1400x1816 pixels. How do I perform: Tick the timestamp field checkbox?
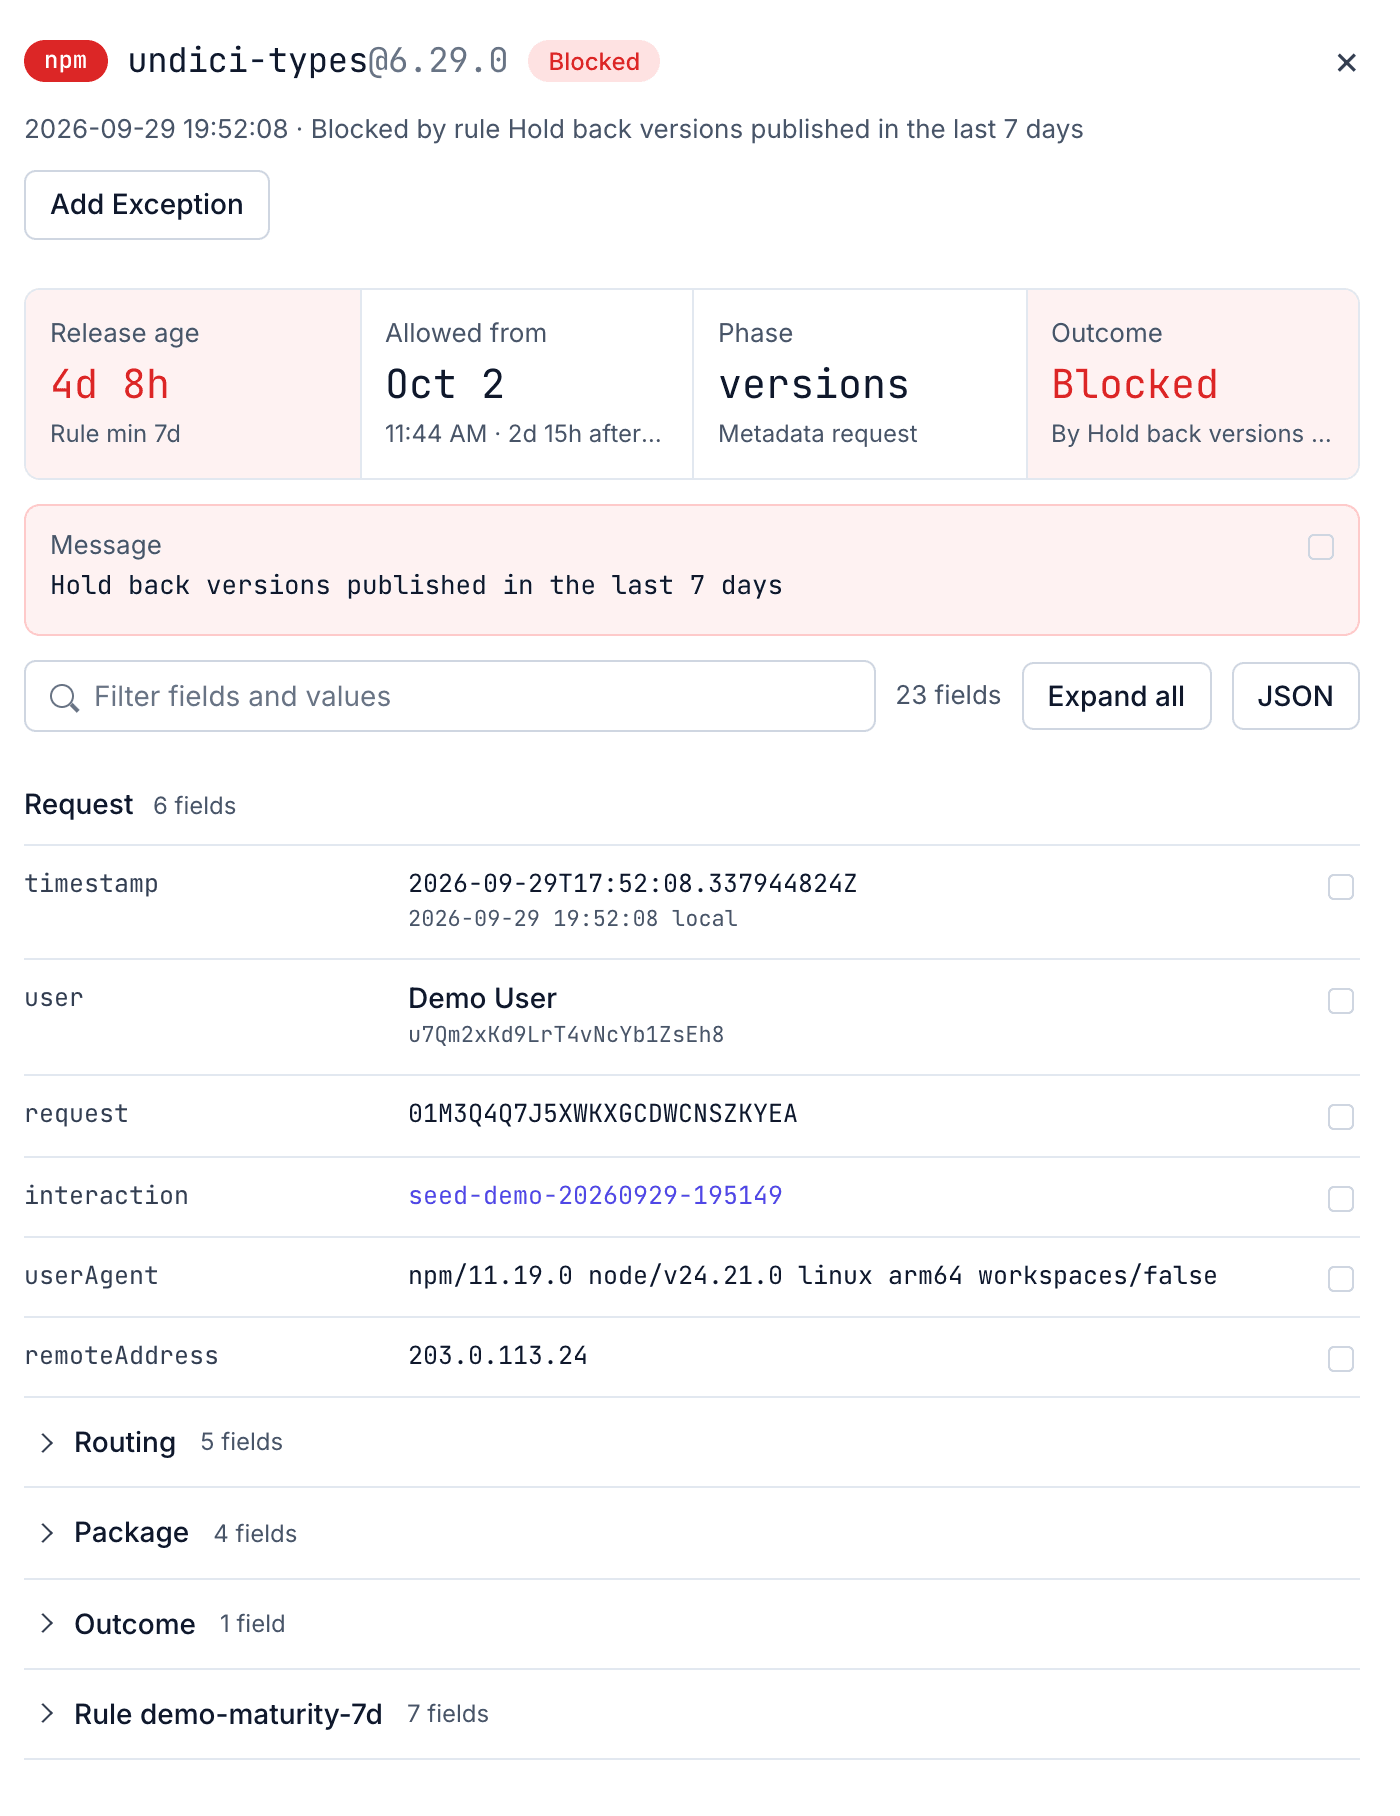click(x=1341, y=887)
